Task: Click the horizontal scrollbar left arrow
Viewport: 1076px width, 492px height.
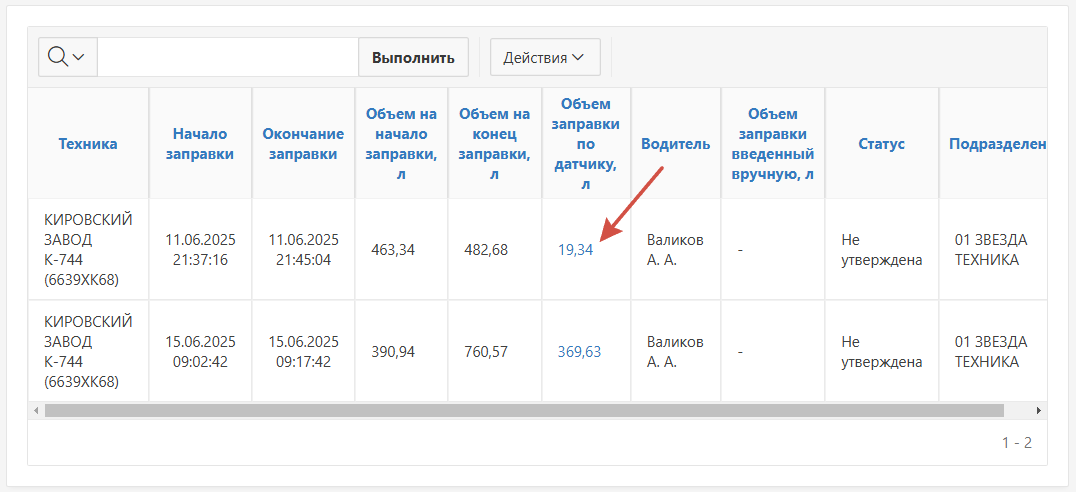Action: click(37, 410)
